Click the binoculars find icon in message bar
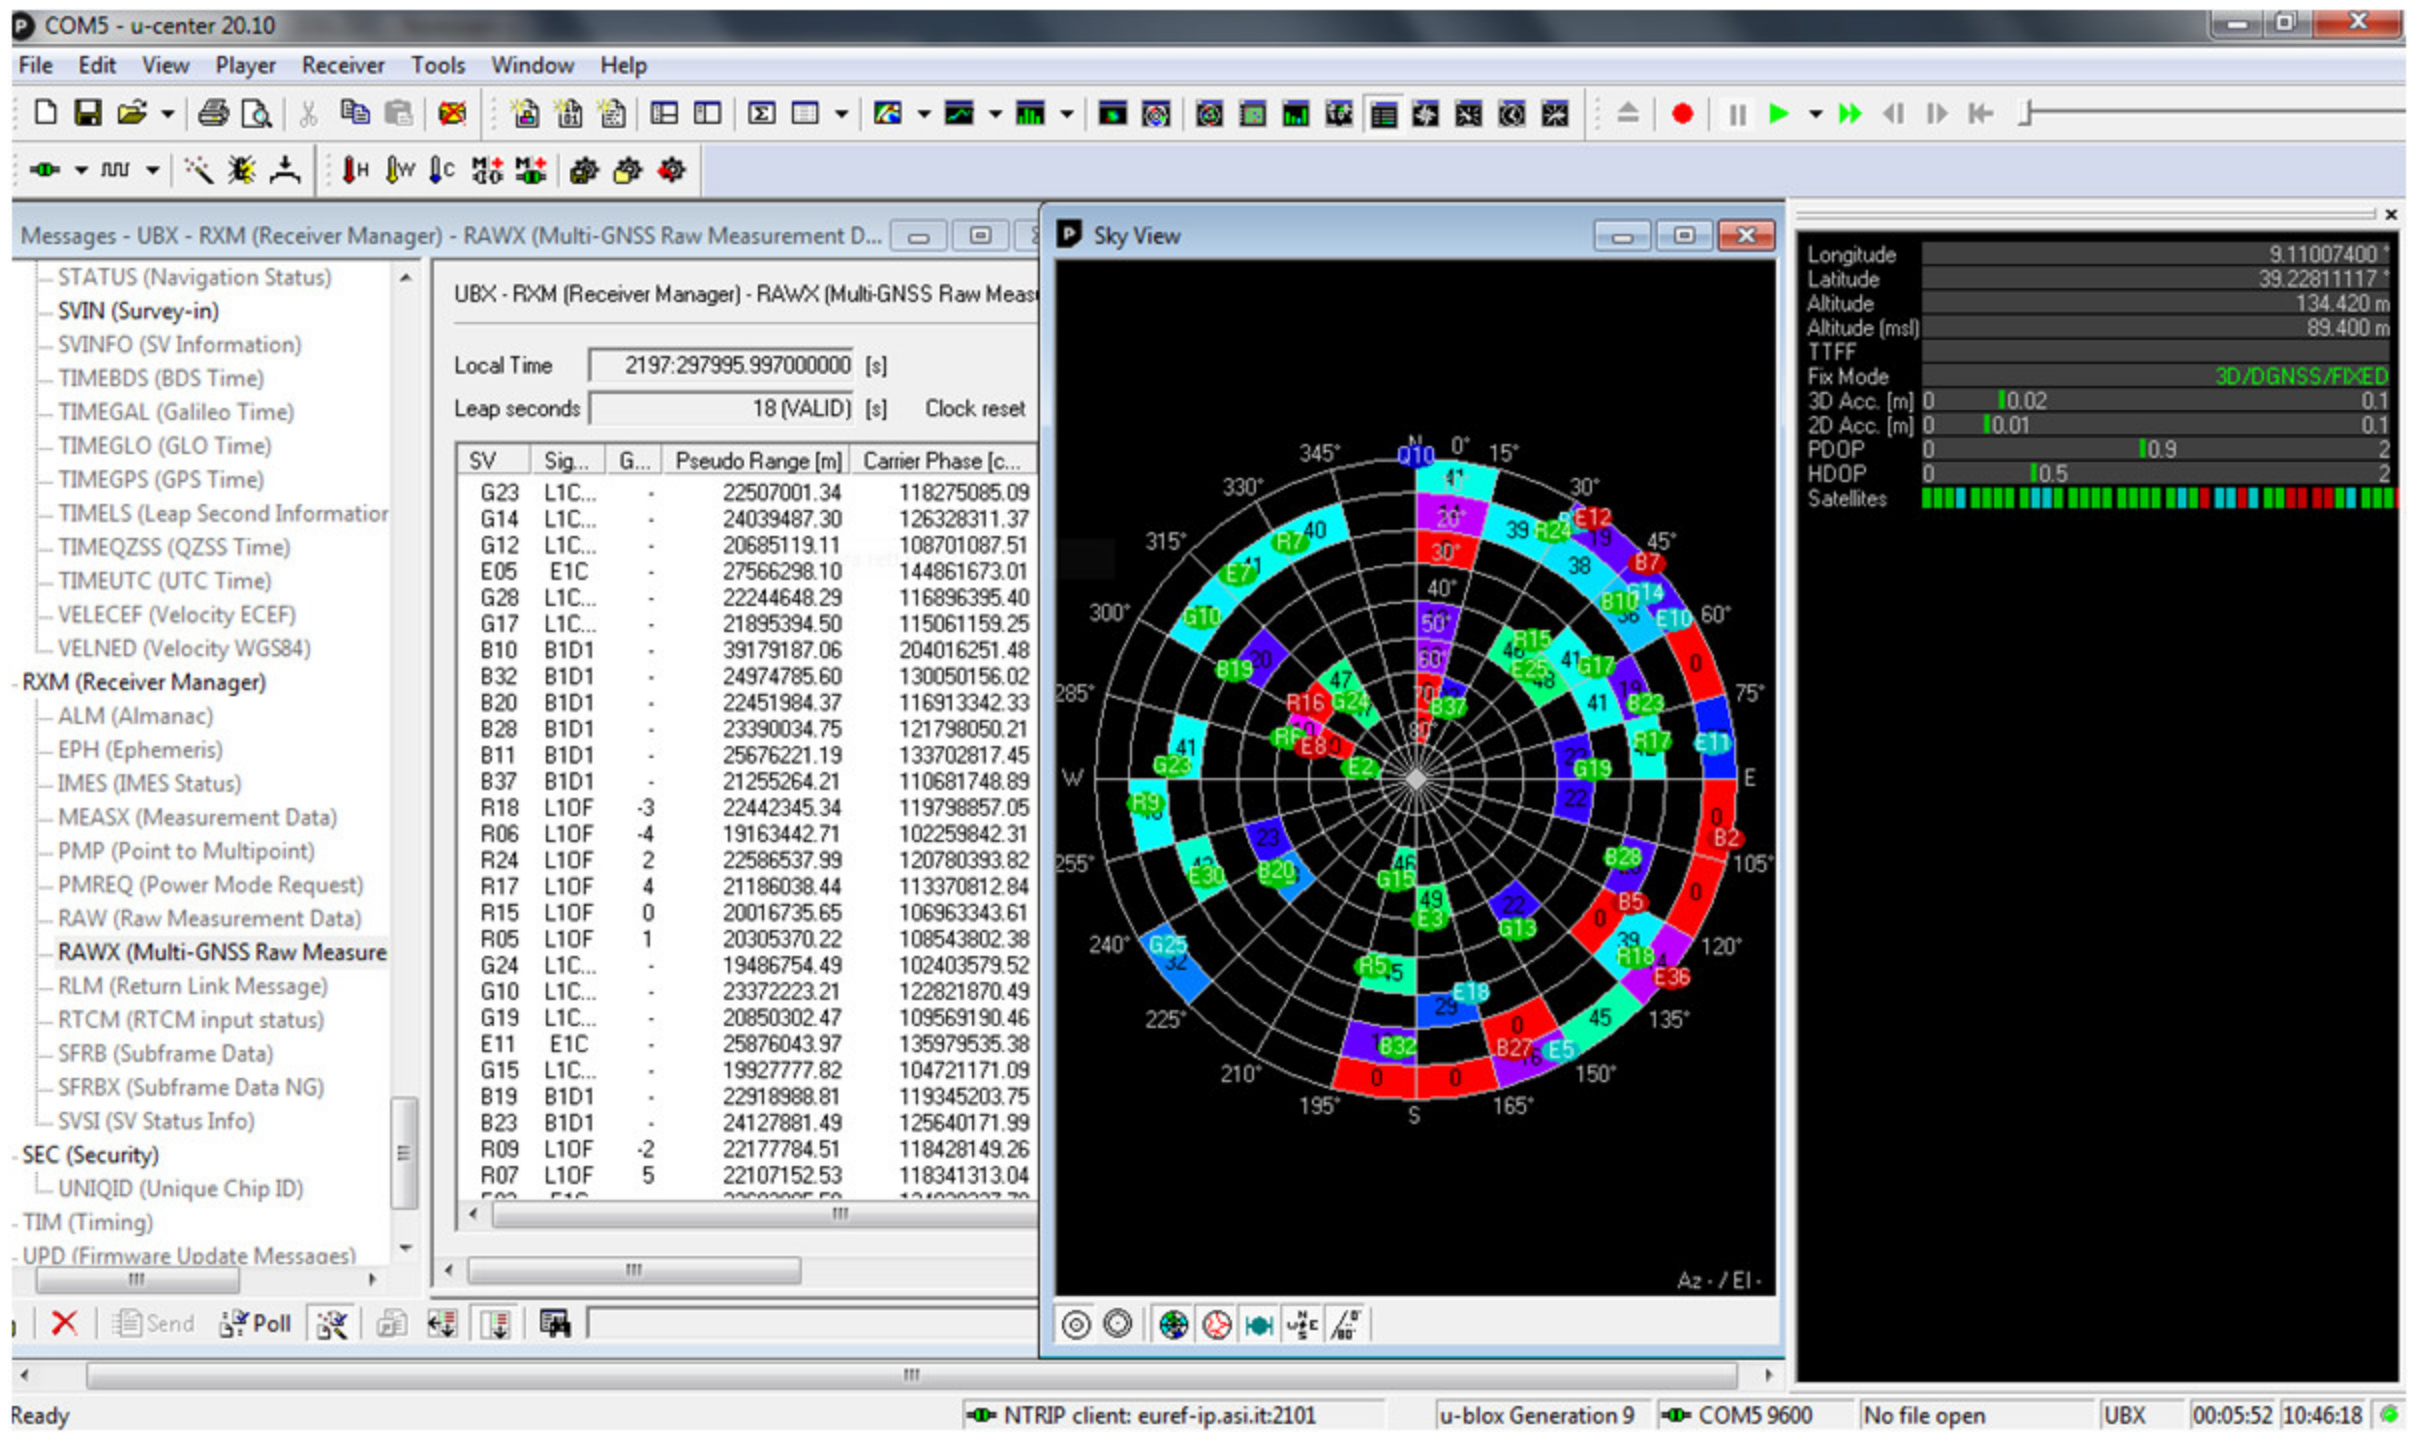Viewport: 2418px width, 1443px height. coord(555,1323)
